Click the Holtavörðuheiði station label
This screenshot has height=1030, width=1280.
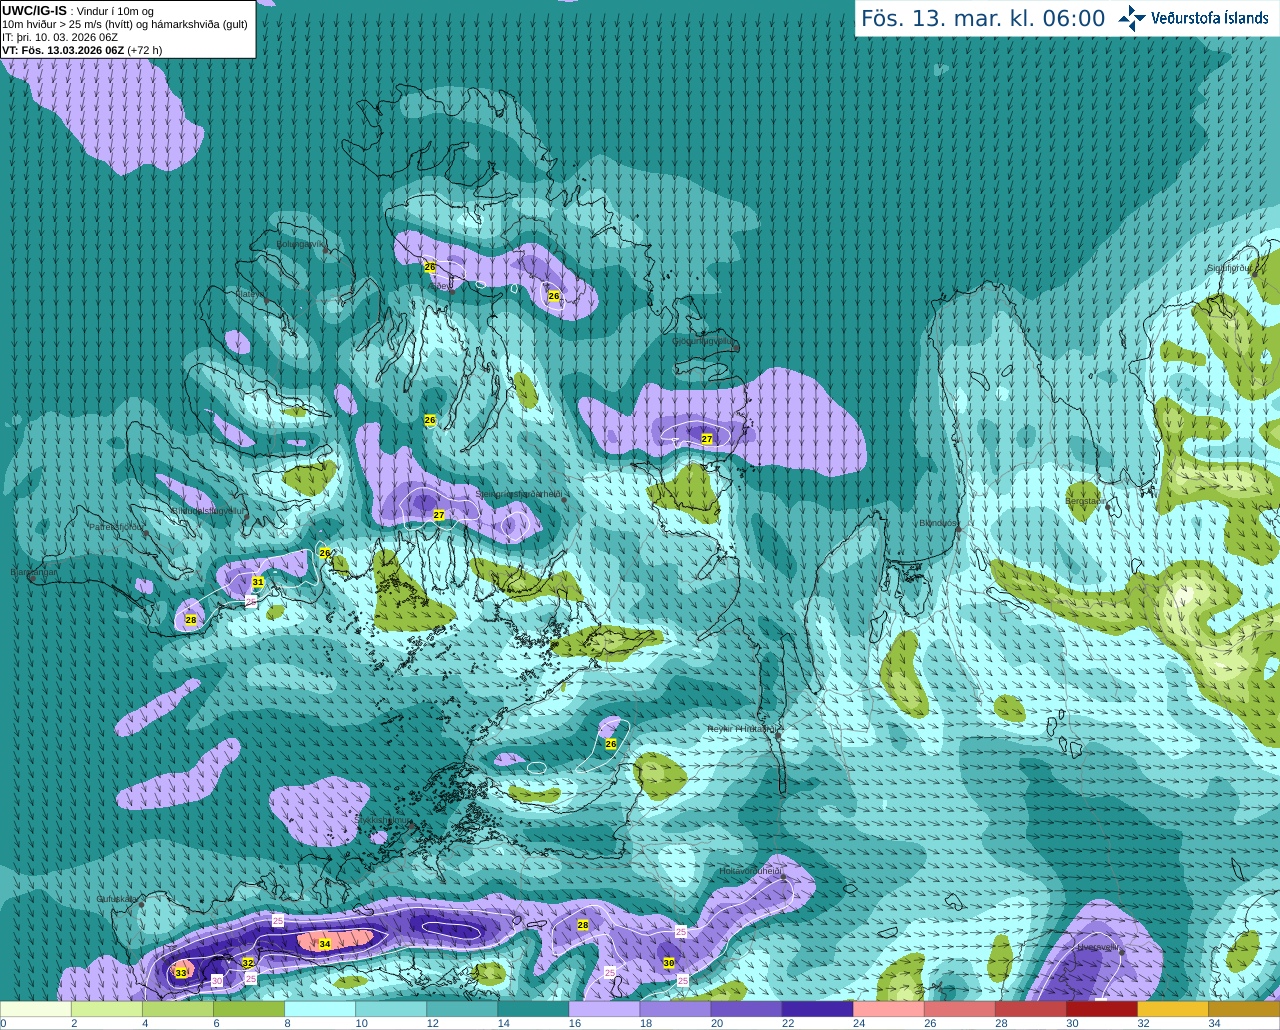click(x=750, y=872)
